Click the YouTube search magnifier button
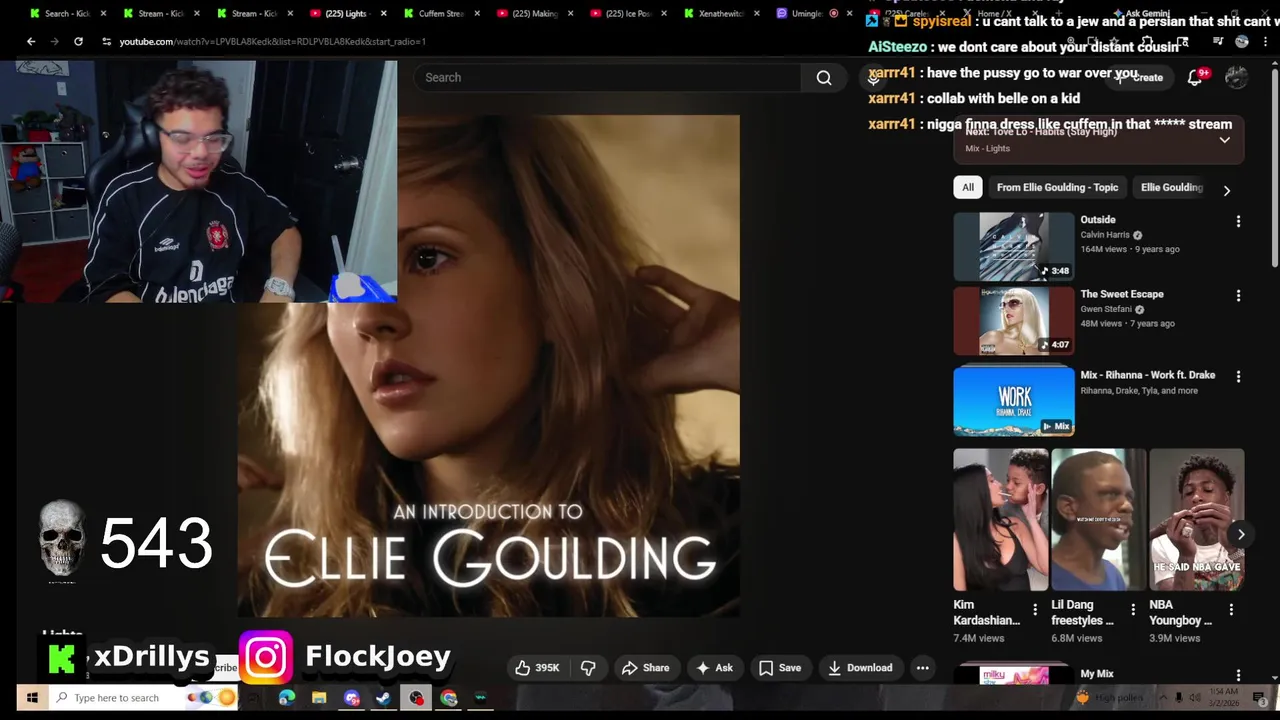Viewport: 1280px width, 720px height. pyautogui.click(x=824, y=78)
